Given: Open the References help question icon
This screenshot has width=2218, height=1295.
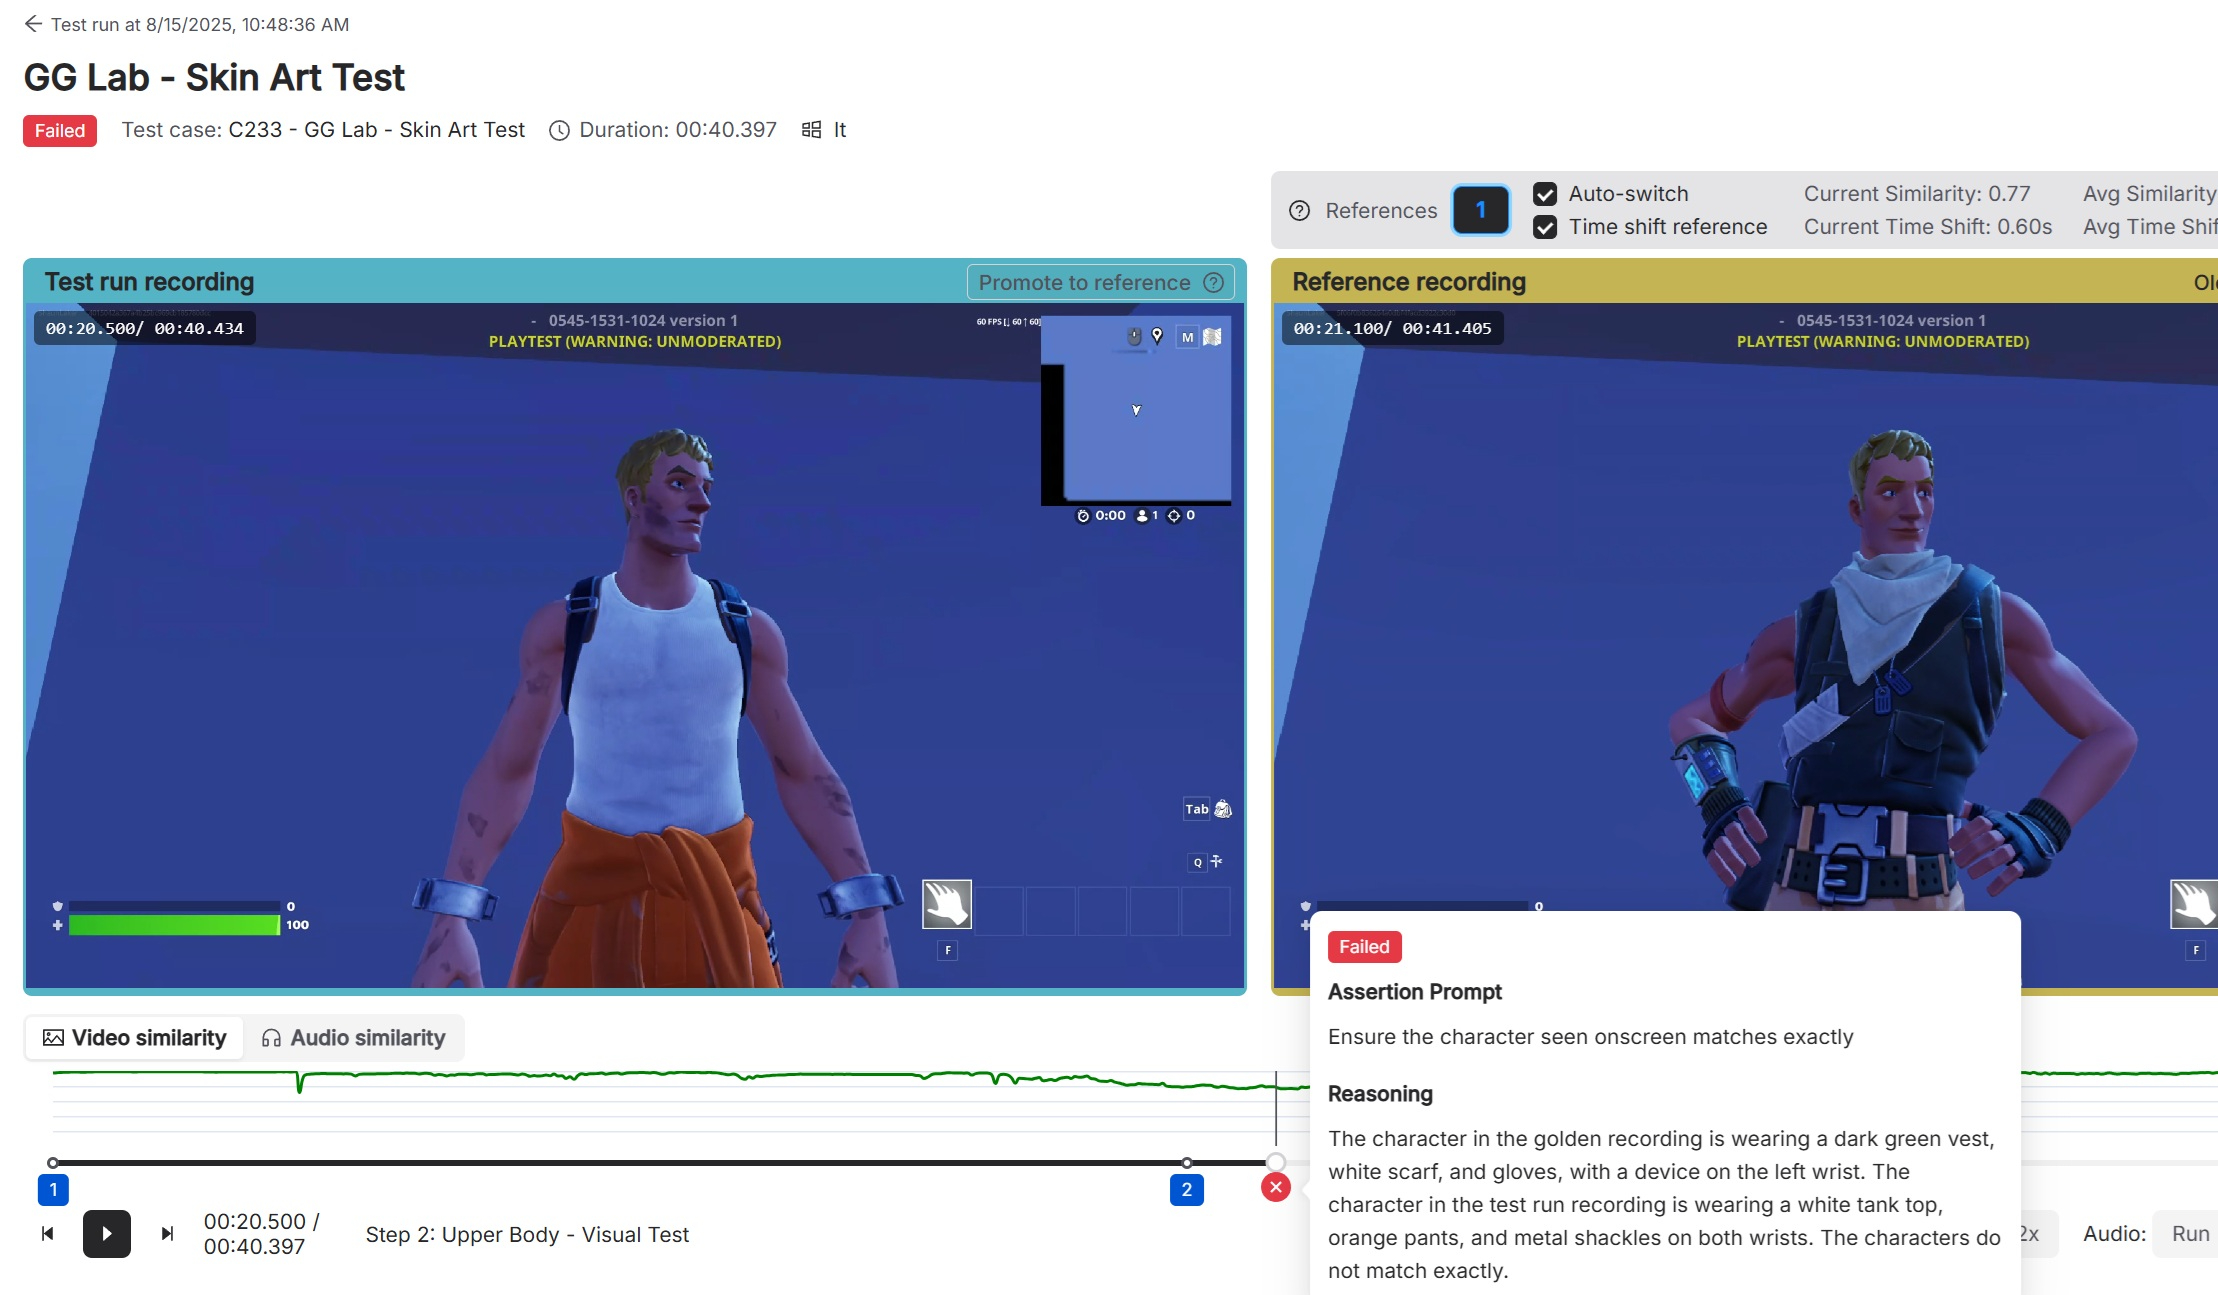Looking at the screenshot, I should (1299, 210).
